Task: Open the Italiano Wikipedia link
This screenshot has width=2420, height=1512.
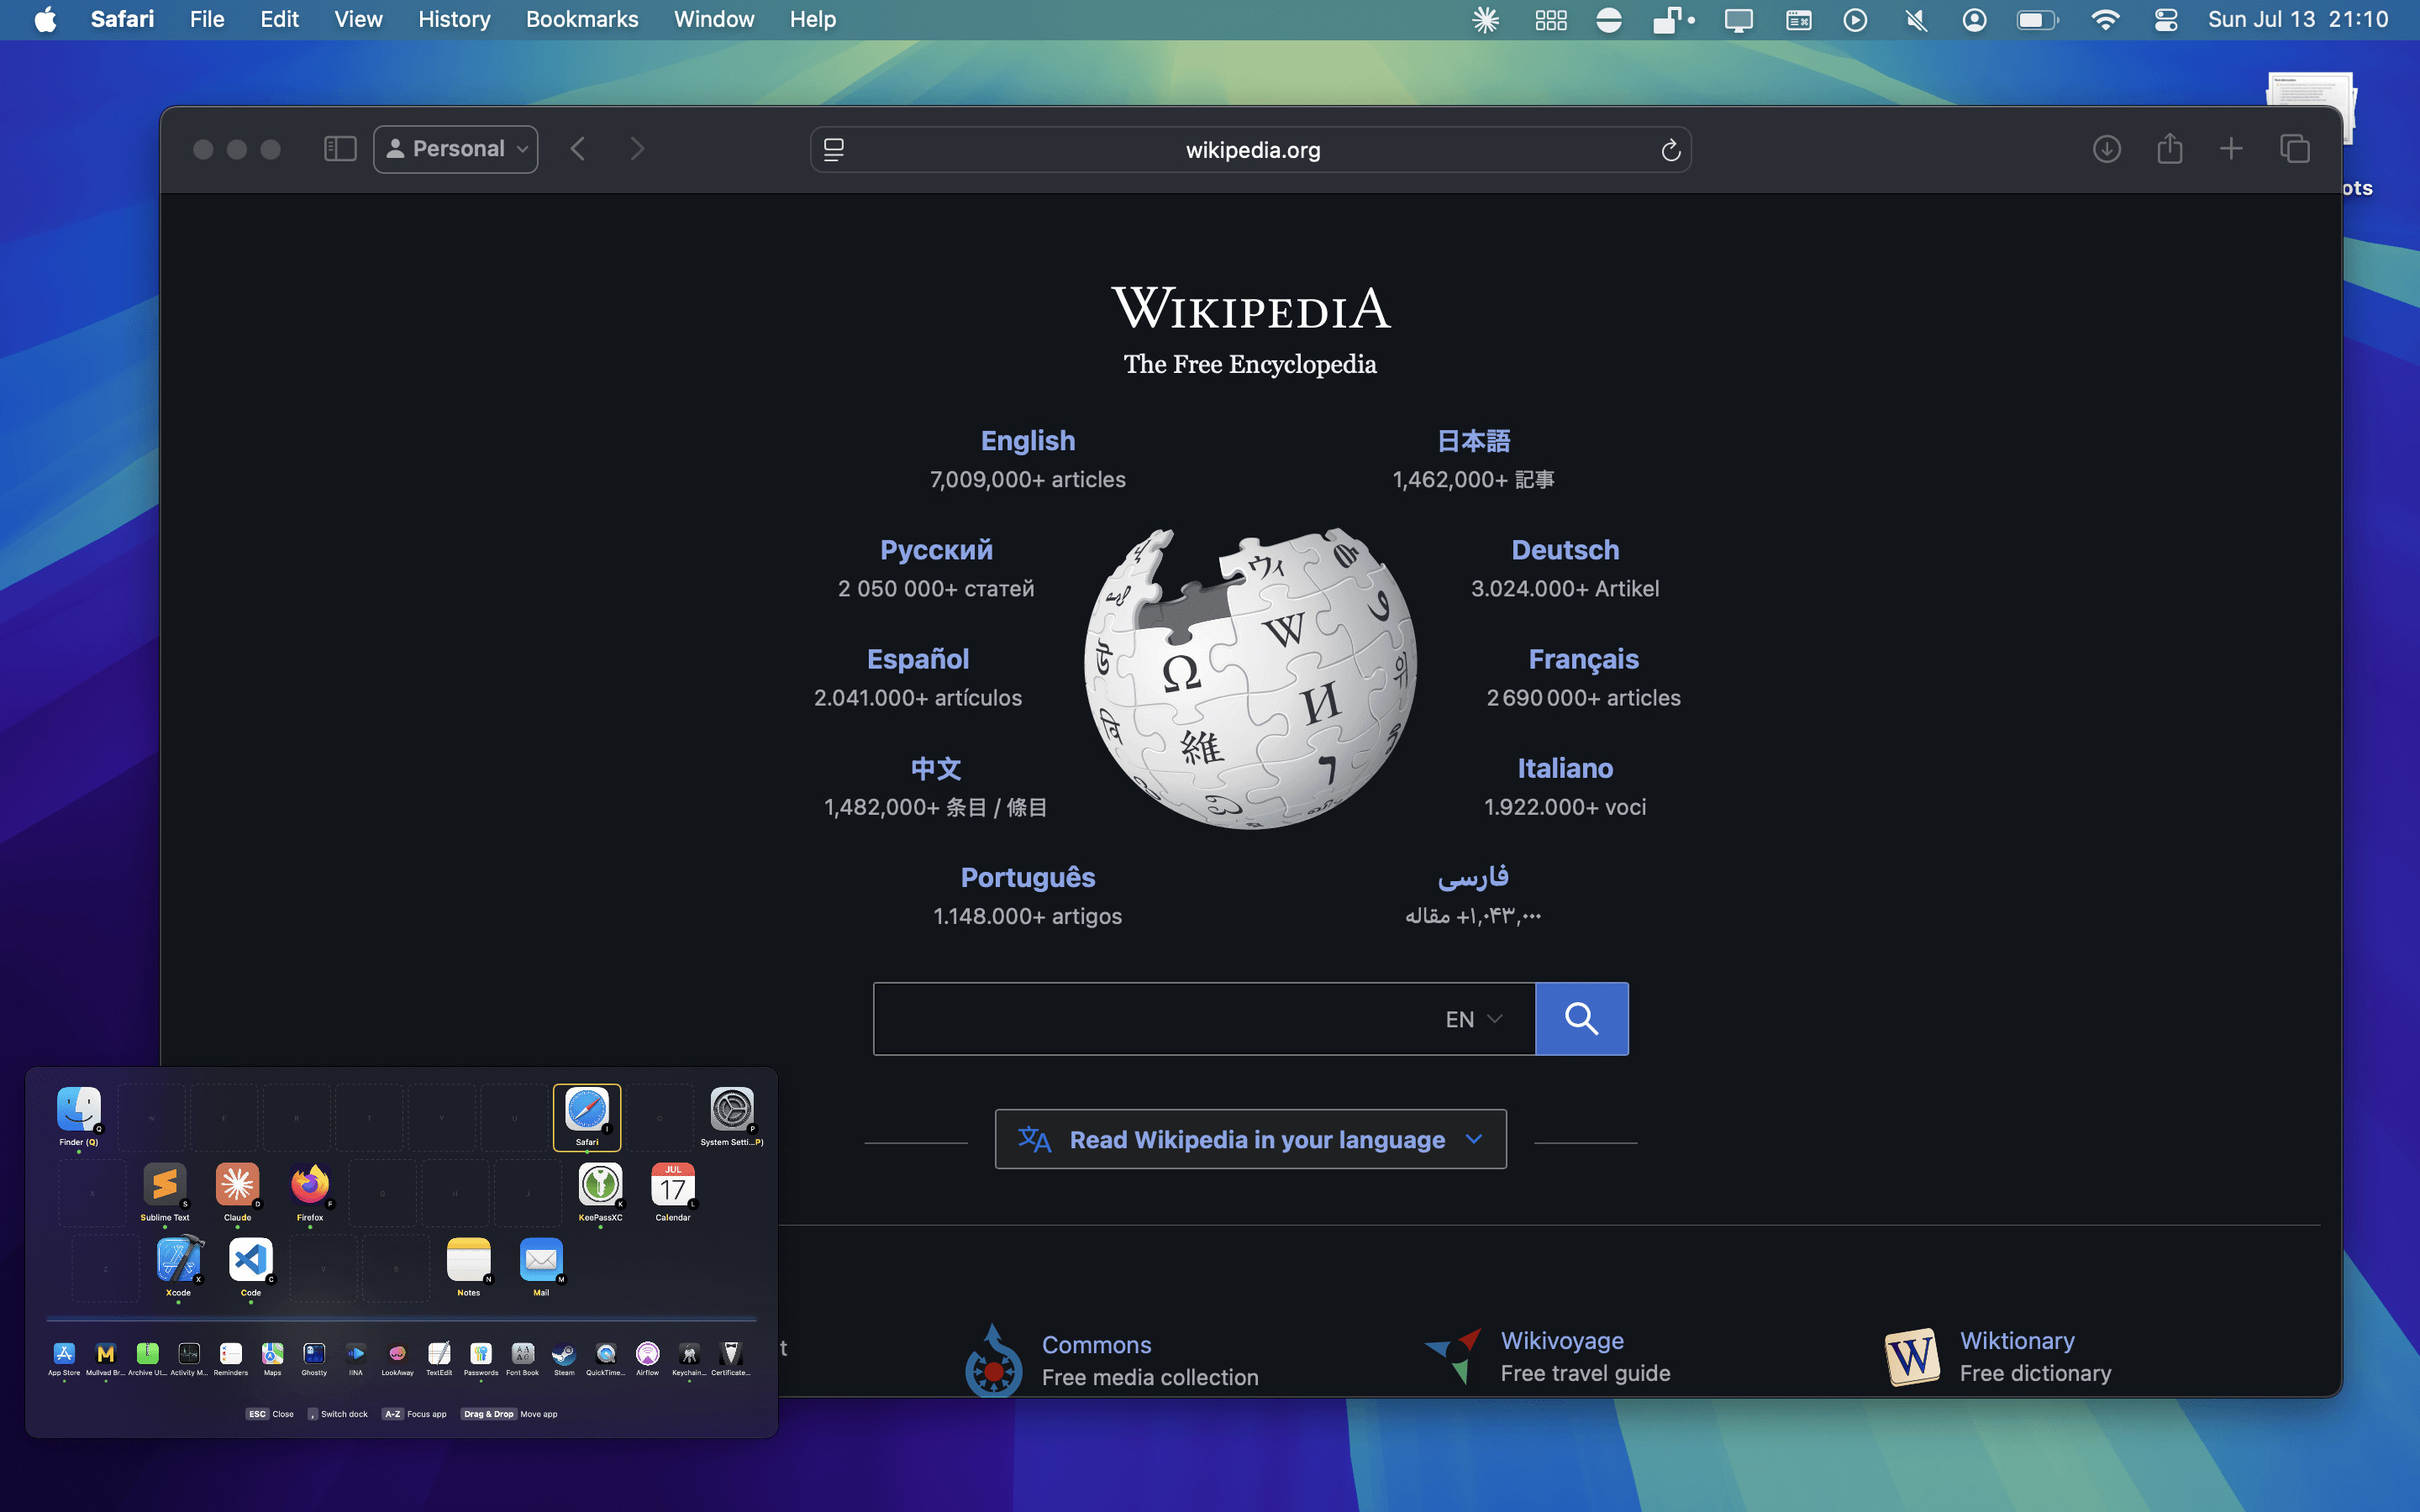Action: (1565, 768)
